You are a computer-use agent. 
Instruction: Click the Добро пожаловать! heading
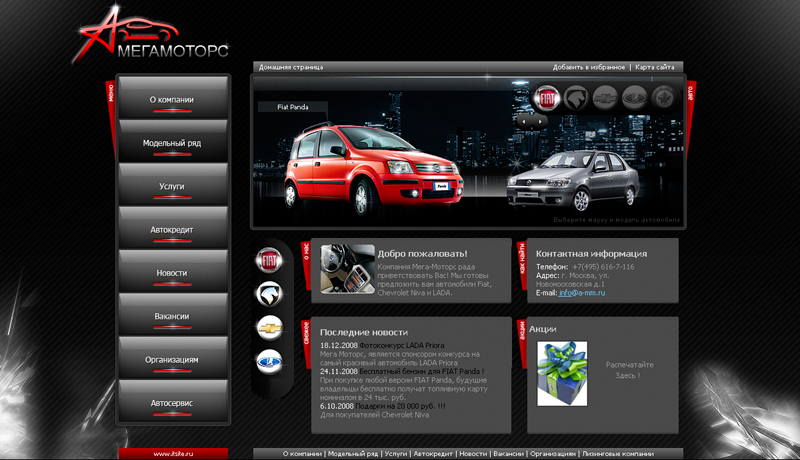[x=422, y=253]
